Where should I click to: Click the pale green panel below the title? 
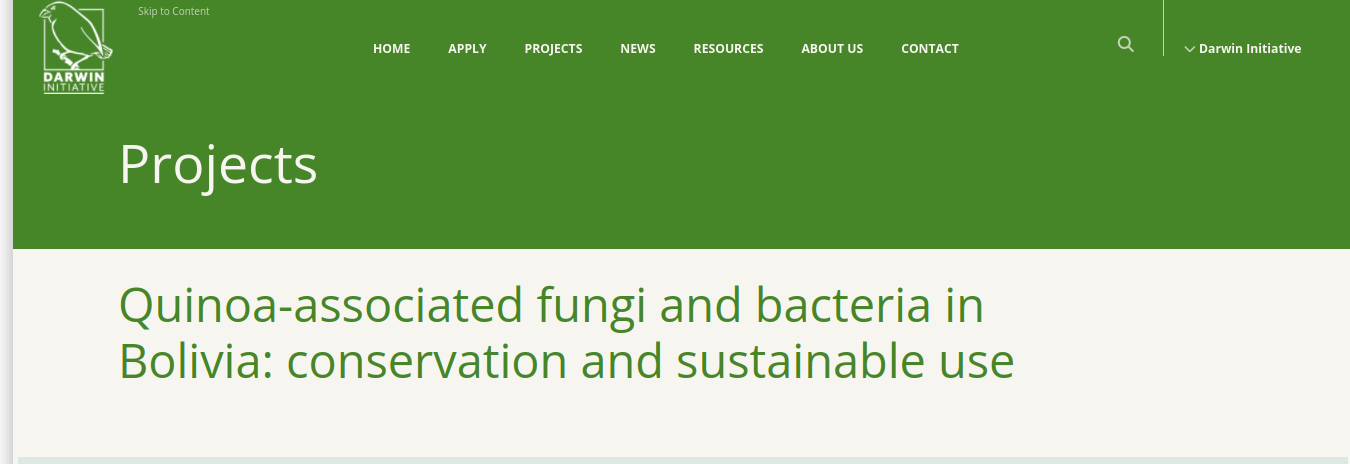pos(683,461)
